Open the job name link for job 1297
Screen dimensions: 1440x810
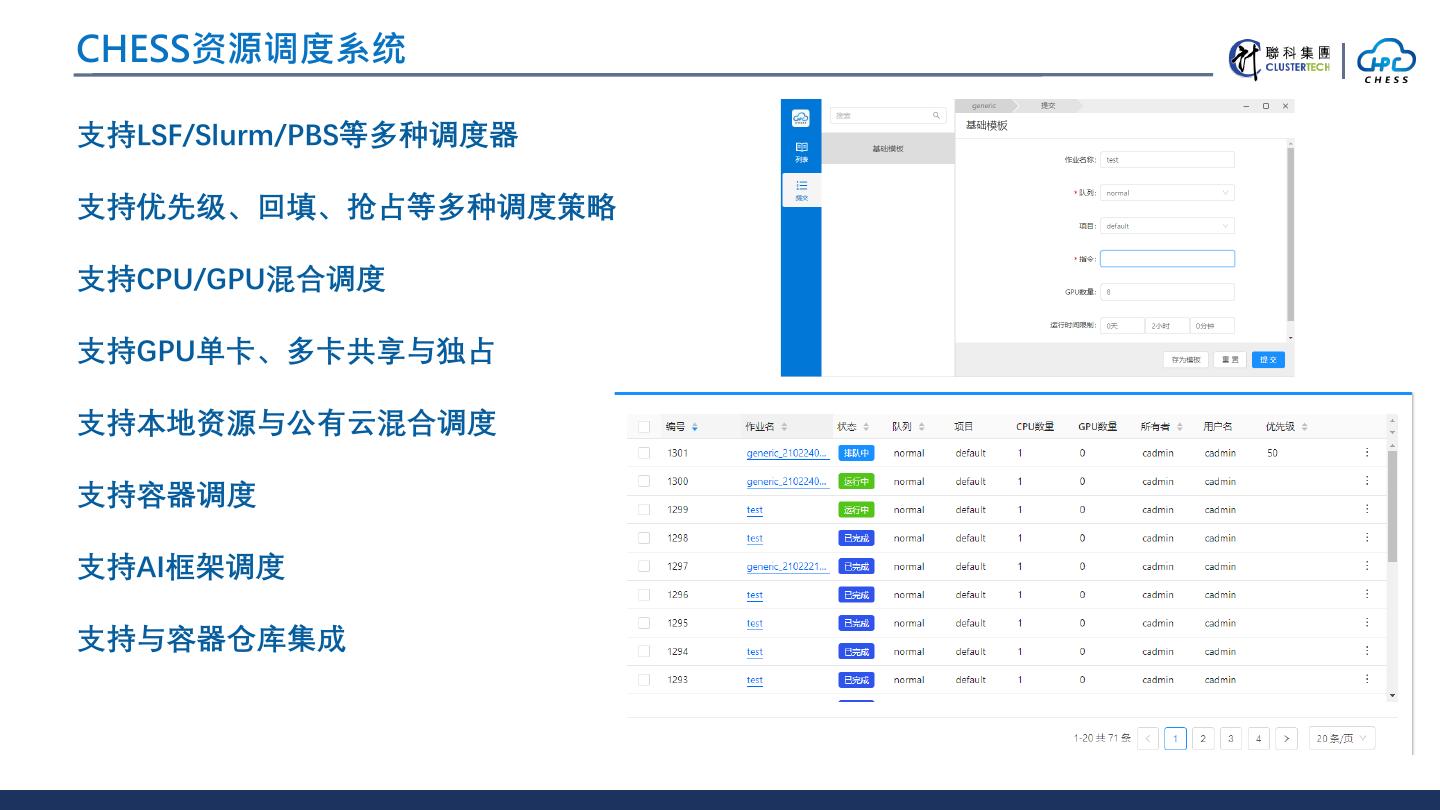click(788, 566)
